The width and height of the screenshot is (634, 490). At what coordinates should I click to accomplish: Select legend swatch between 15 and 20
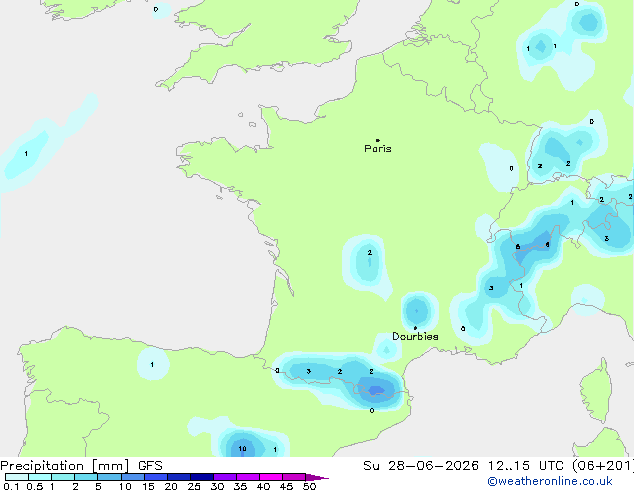[156, 477]
